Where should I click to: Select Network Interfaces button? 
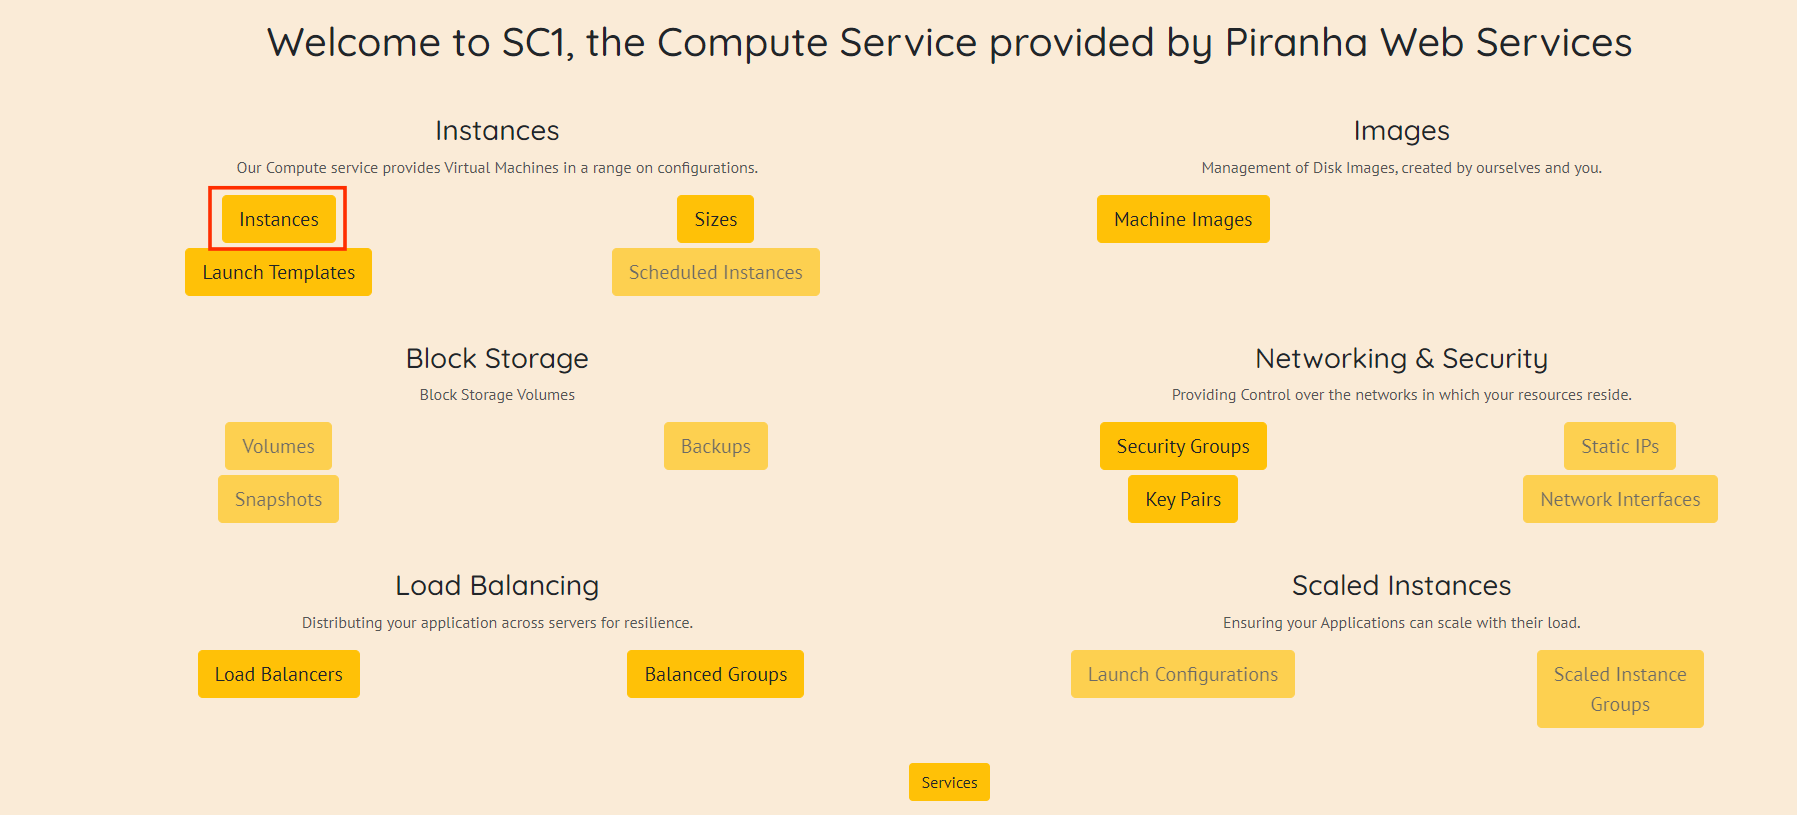click(x=1619, y=499)
